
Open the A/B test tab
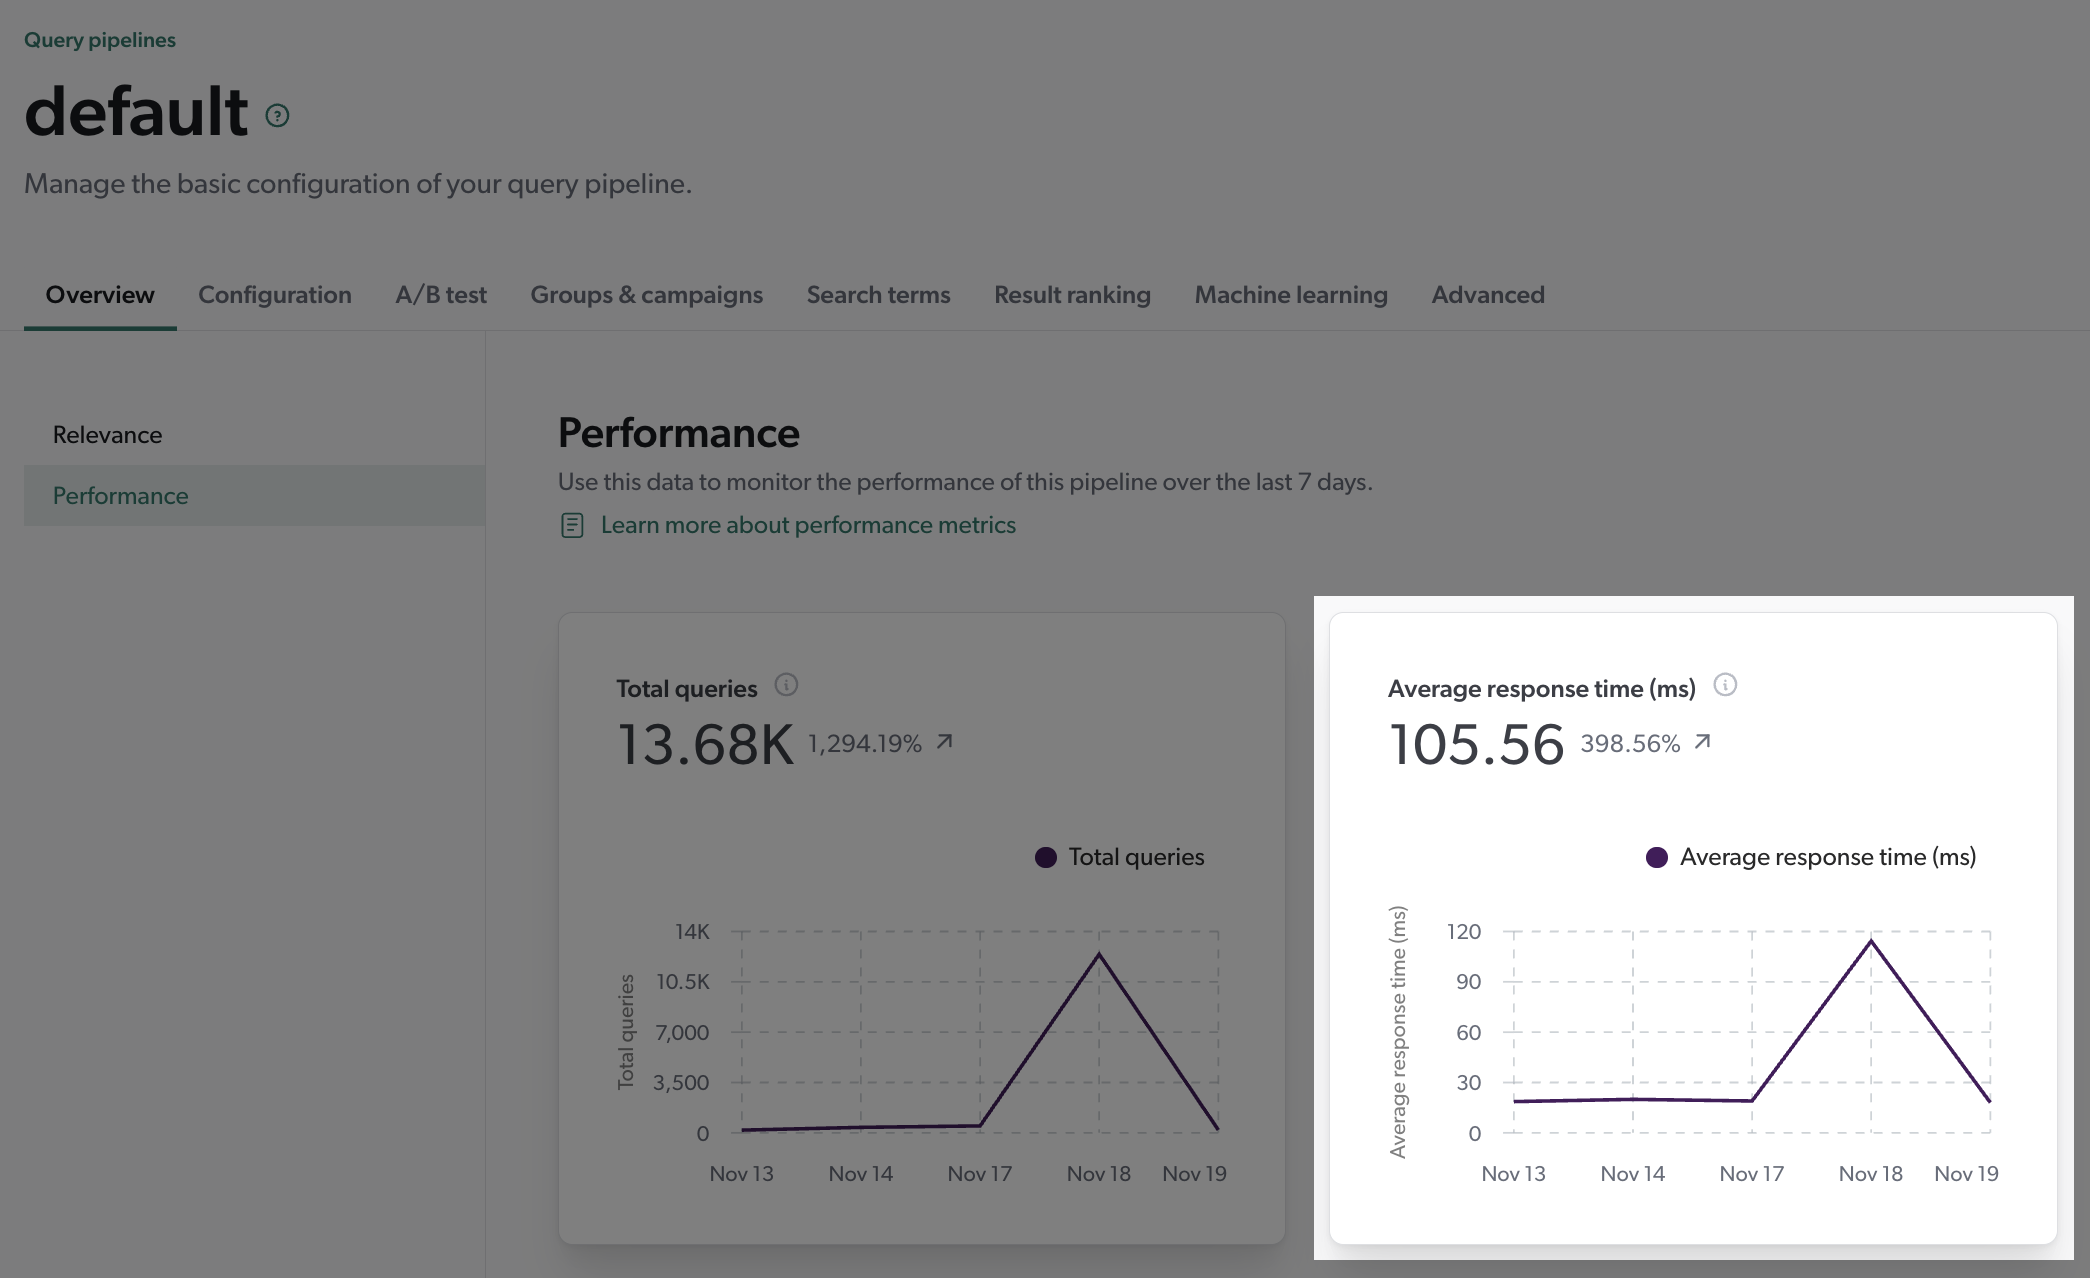pos(441,294)
